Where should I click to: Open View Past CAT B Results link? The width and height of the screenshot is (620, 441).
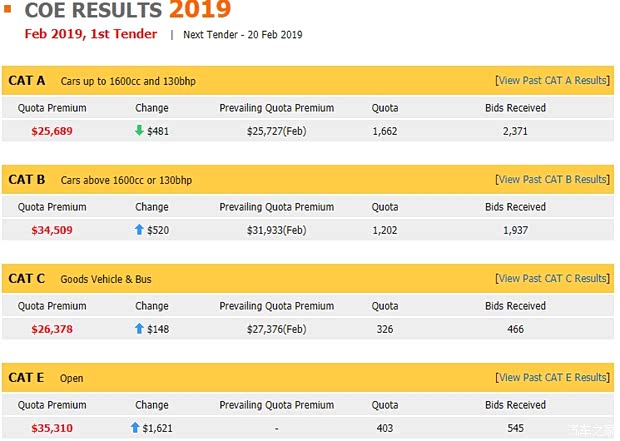[552, 179]
